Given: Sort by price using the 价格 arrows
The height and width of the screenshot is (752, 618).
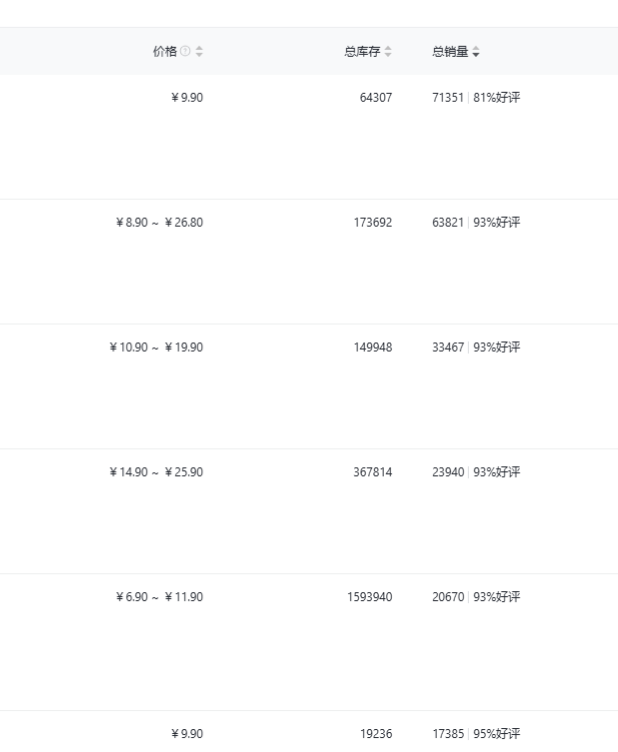Looking at the screenshot, I should [x=199, y=51].
